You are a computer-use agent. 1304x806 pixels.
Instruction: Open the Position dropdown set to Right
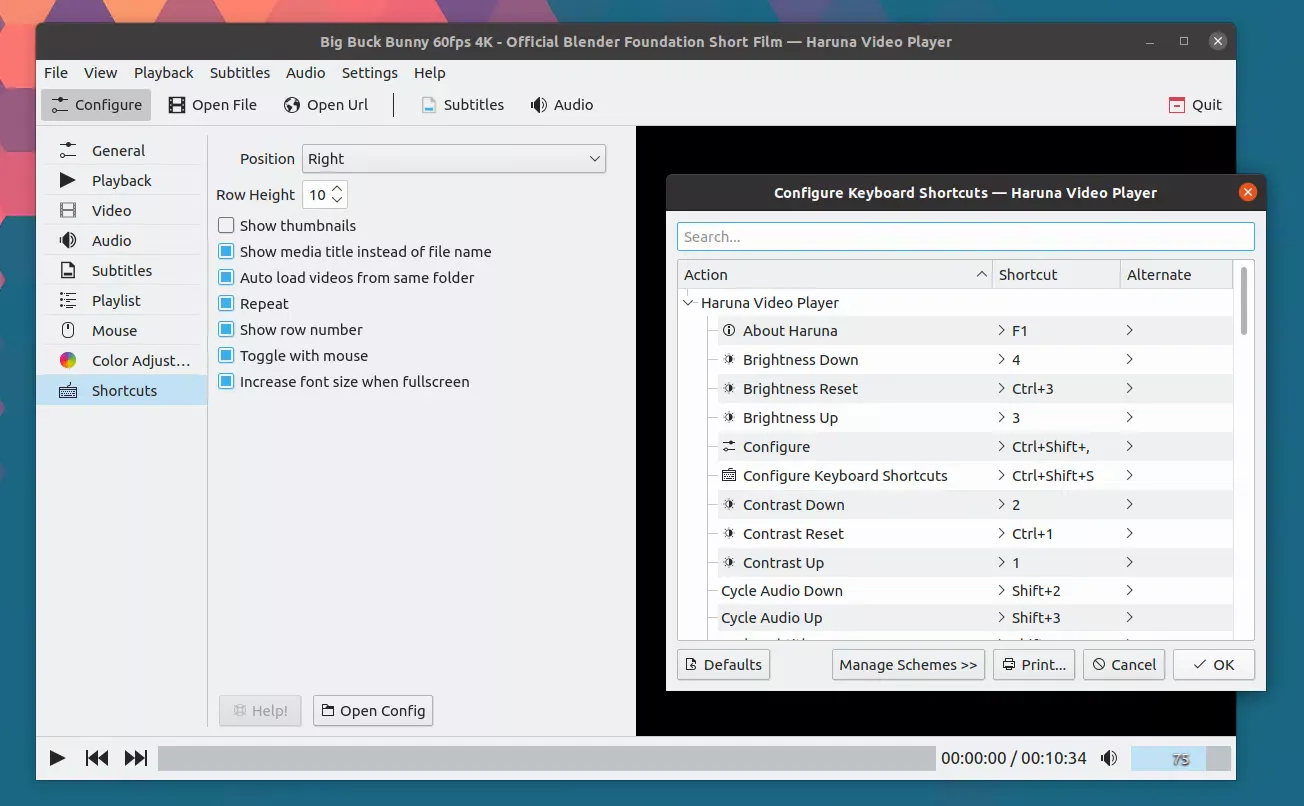click(x=453, y=159)
